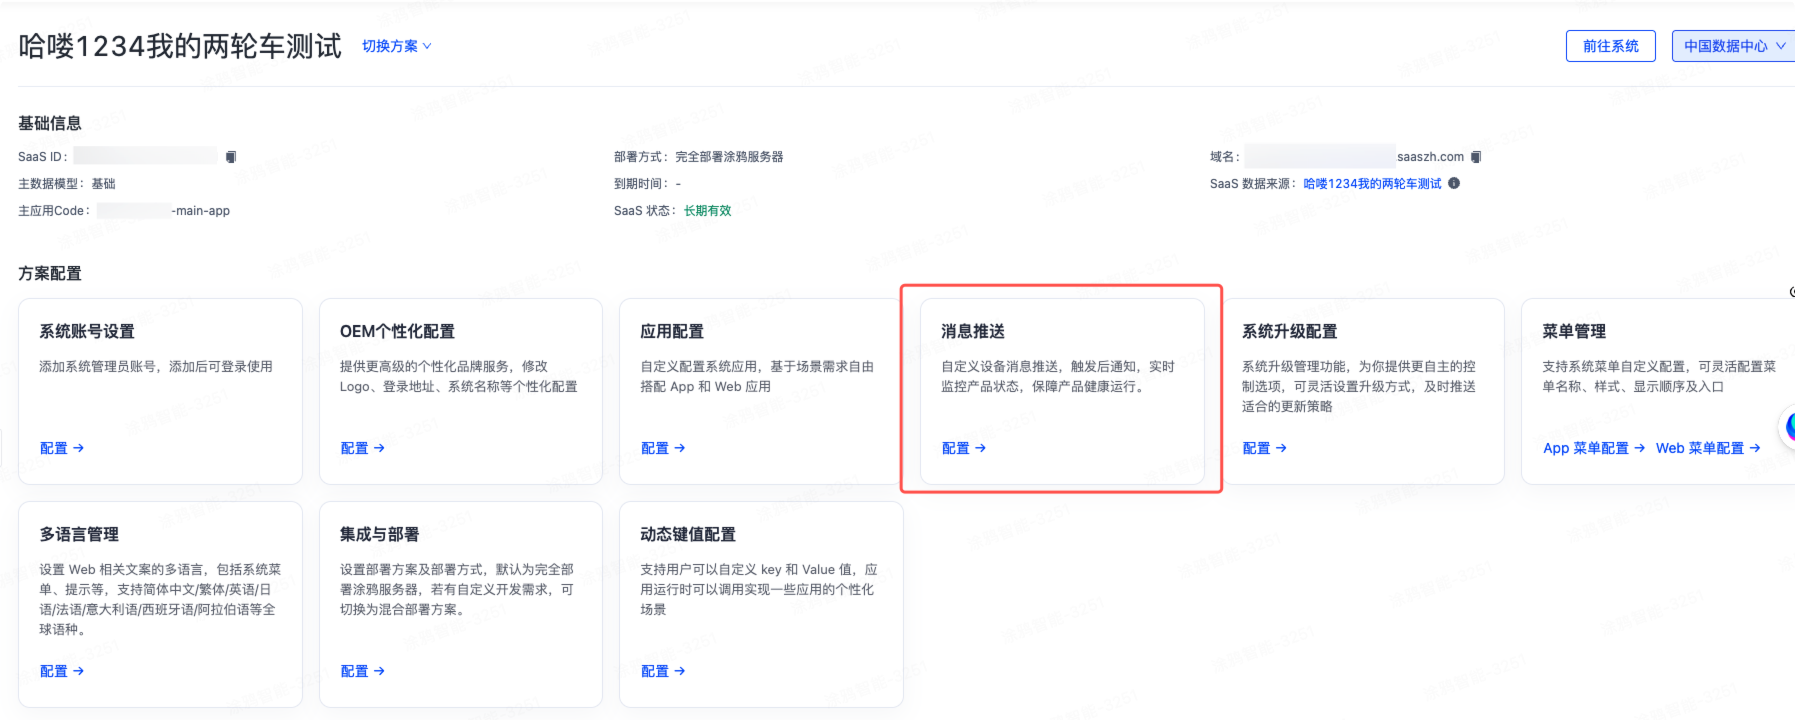Click the 方案配置 section heading

(x=50, y=273)
